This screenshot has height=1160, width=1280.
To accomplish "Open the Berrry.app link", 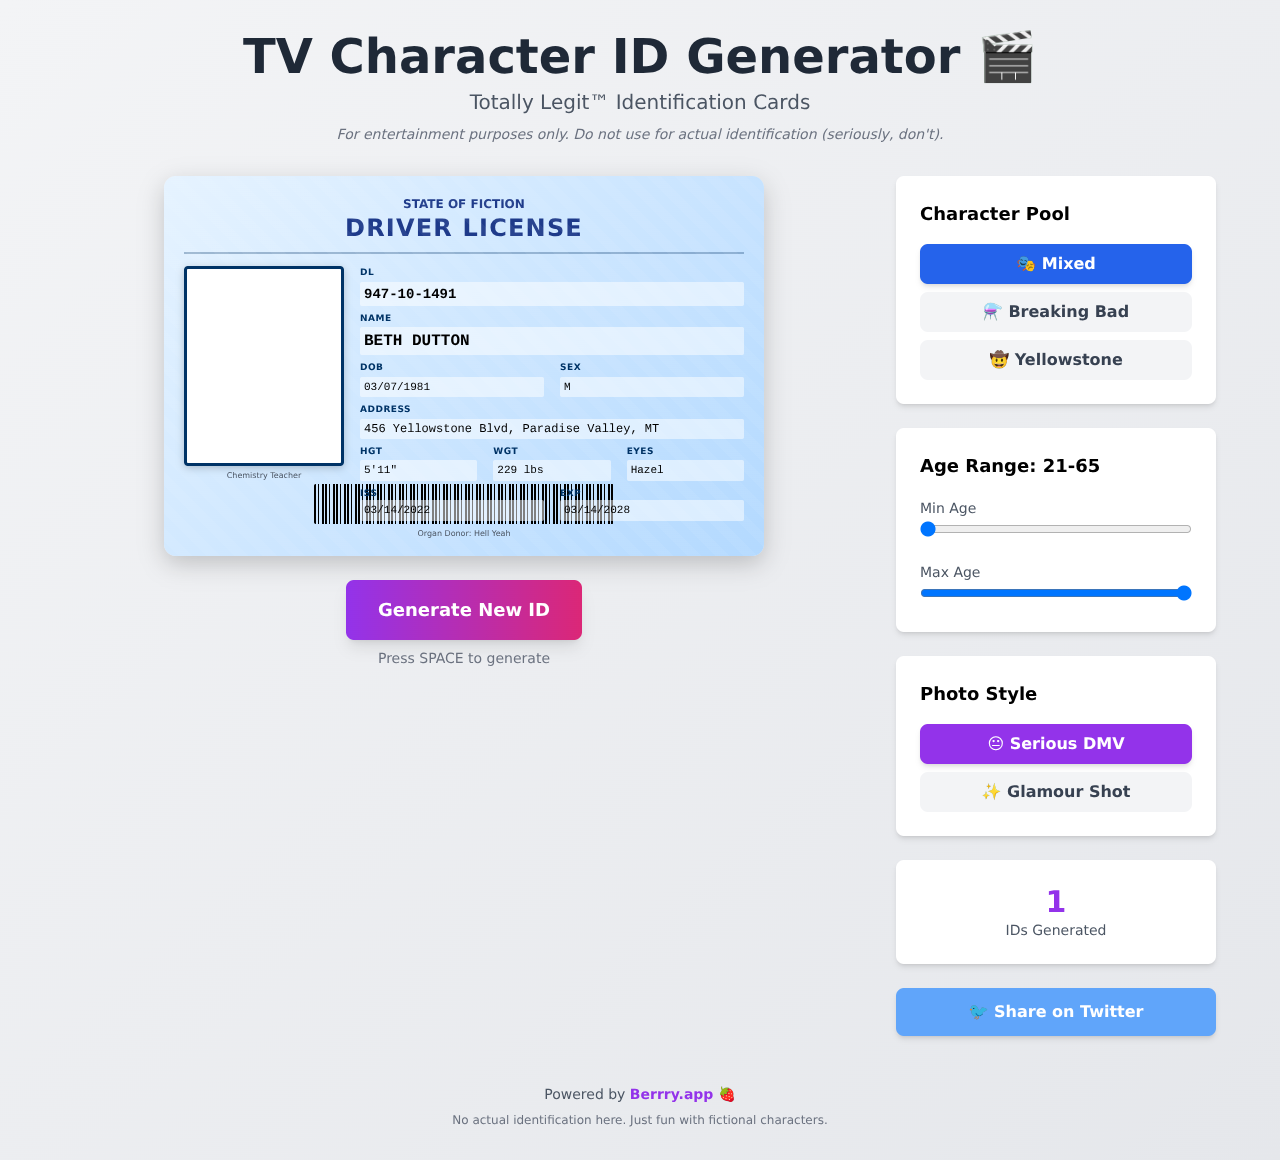I will pyautogui.click(x=671, y=1094).
